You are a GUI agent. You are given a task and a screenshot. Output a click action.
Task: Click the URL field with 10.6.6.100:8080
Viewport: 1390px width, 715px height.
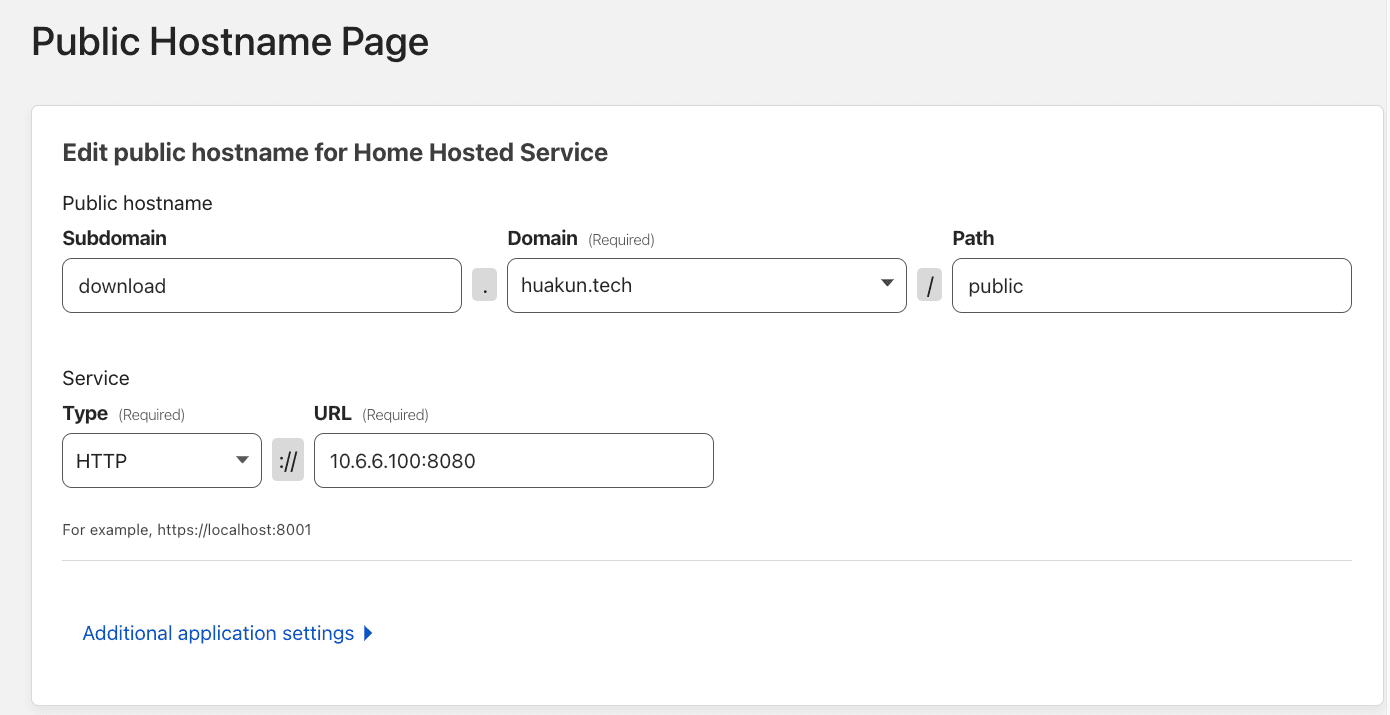tap(513, 461)
